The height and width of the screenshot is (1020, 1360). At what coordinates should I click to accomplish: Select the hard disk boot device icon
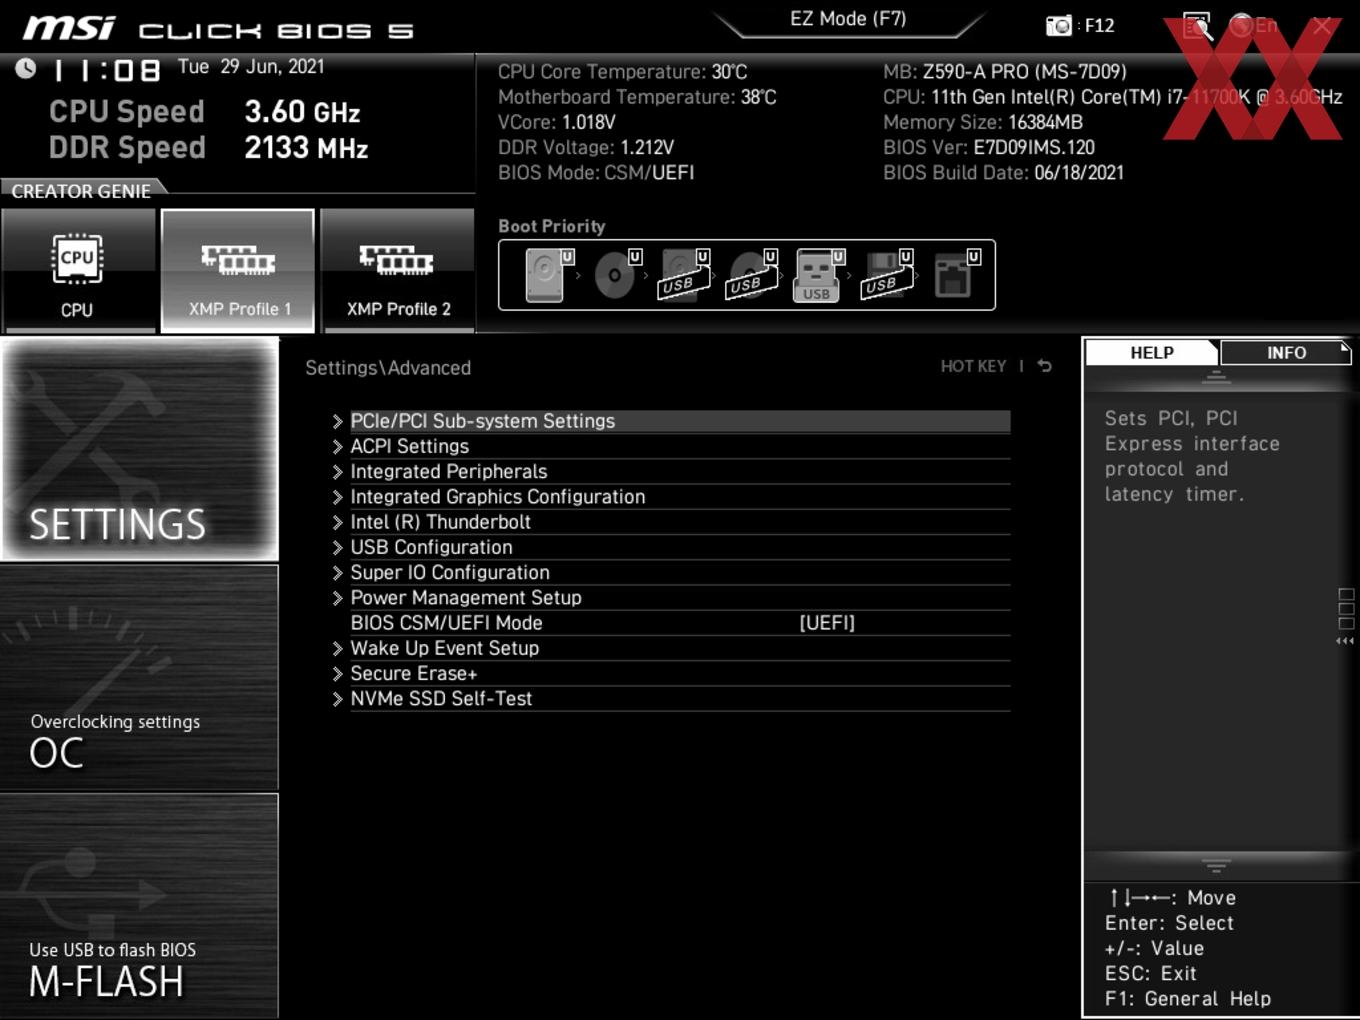click(x=546, y=275)
